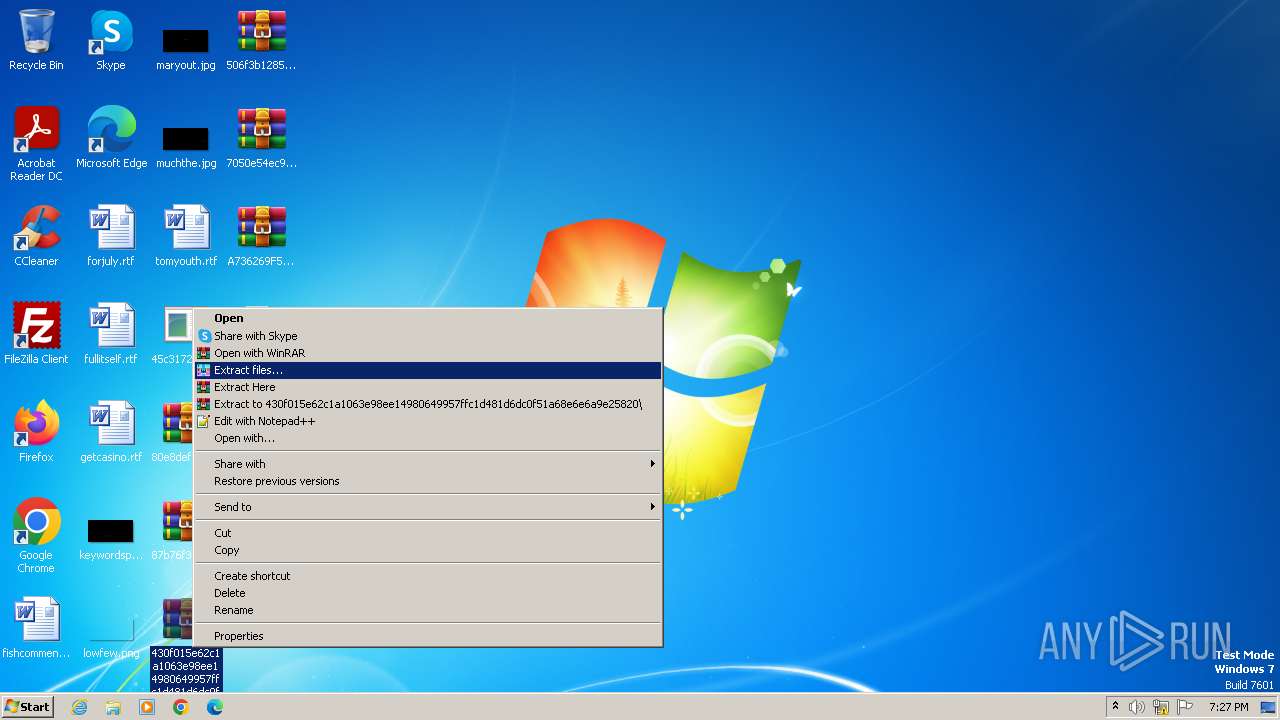Click the volume tray icon
The width and height of the screenshot is (1280, 720).
click(x=1137, y=707)
